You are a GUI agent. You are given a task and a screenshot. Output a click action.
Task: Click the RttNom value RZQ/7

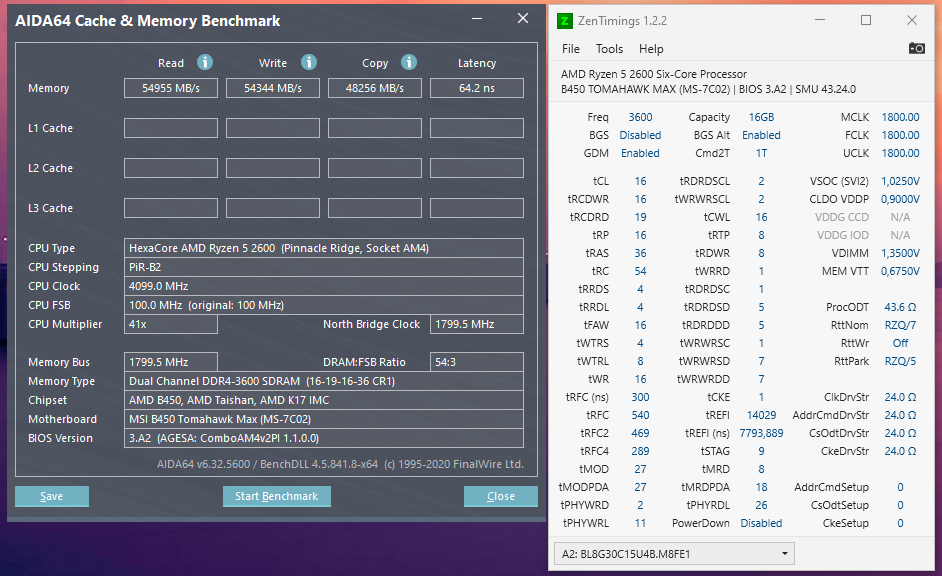pyautogui.click(x=900, y=325)
